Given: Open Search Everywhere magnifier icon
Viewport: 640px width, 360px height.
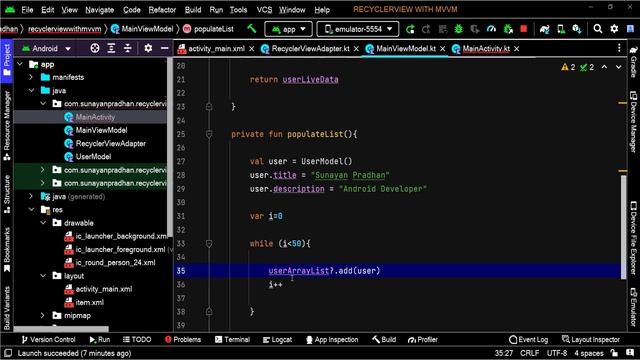Looking at the screenshot, I should [598, 29].
